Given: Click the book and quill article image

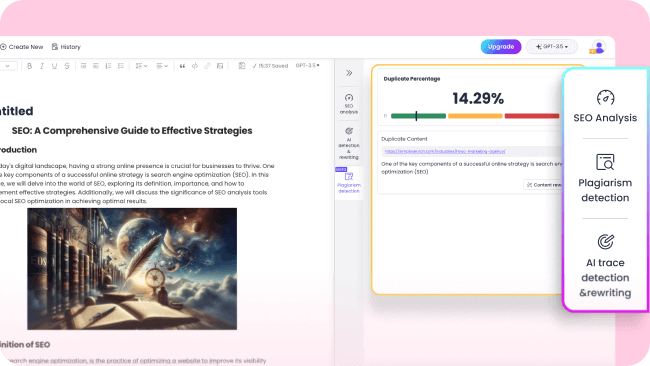Looking at the screenshot, I should coord(132,269).
